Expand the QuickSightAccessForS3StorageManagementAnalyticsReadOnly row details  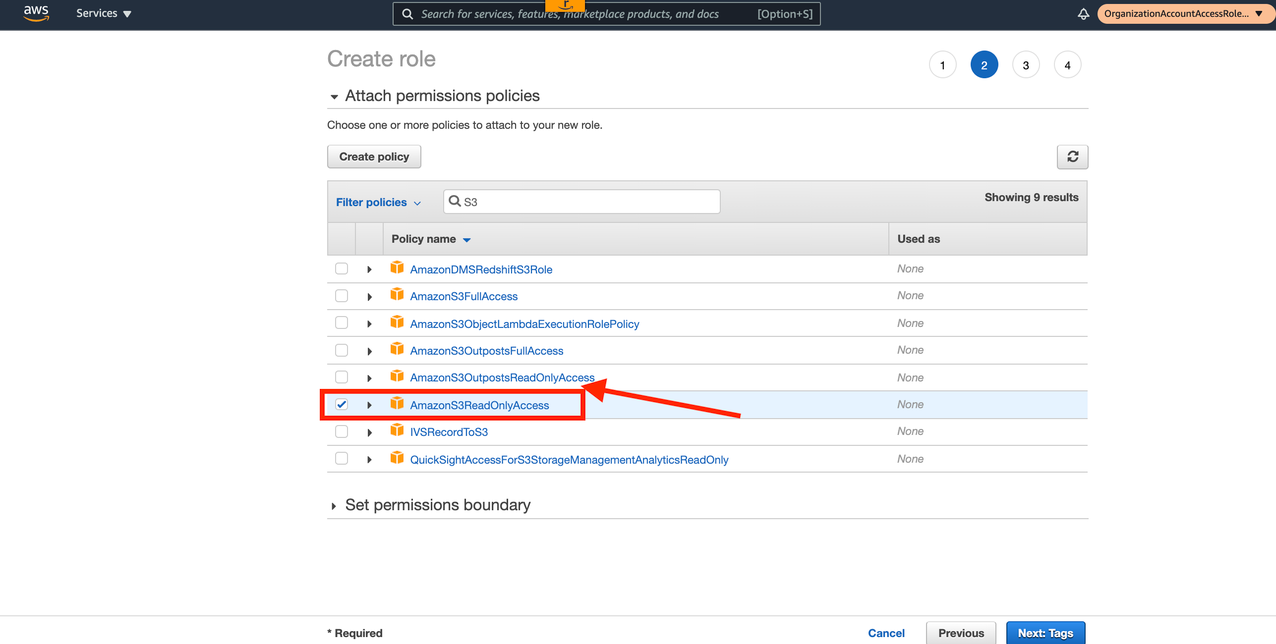369,460
